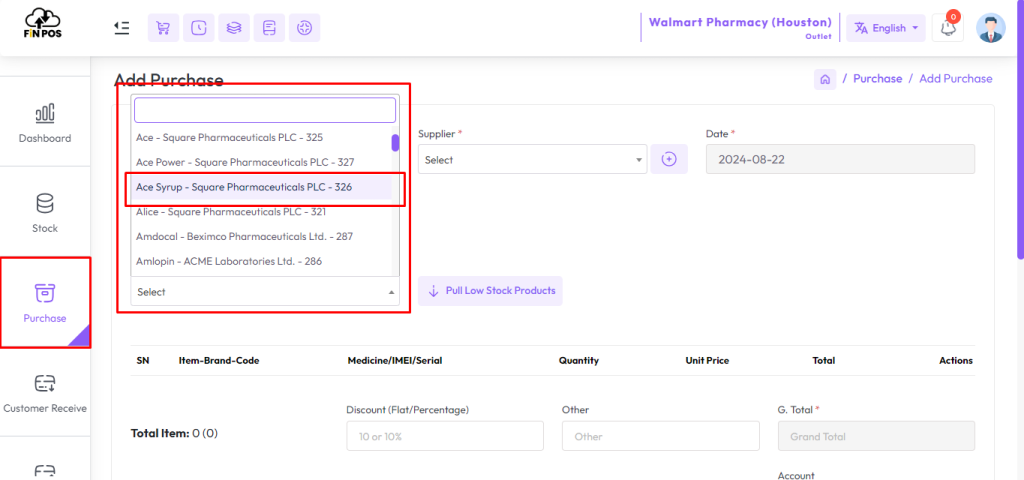Select "Amlopin - ACME Laboratories Ltd. - 286"
Image resolution: width=1024 pixels, height=480 pixels.
coord(261,261)
